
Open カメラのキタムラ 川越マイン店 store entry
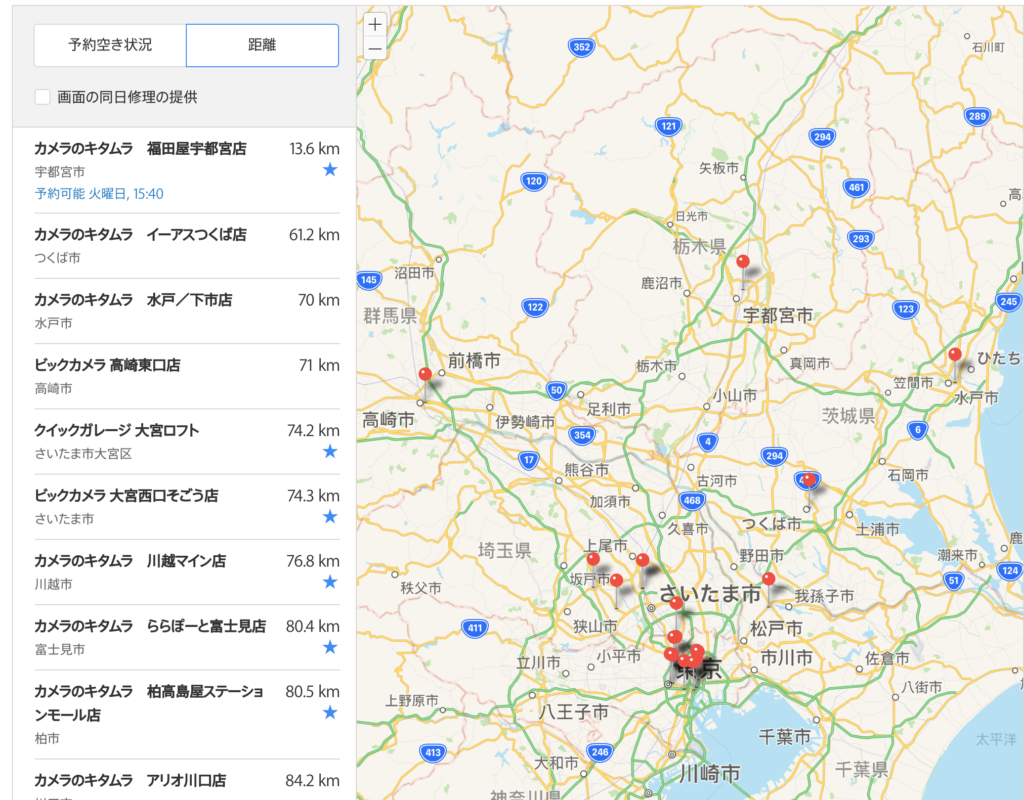(187, 573)
